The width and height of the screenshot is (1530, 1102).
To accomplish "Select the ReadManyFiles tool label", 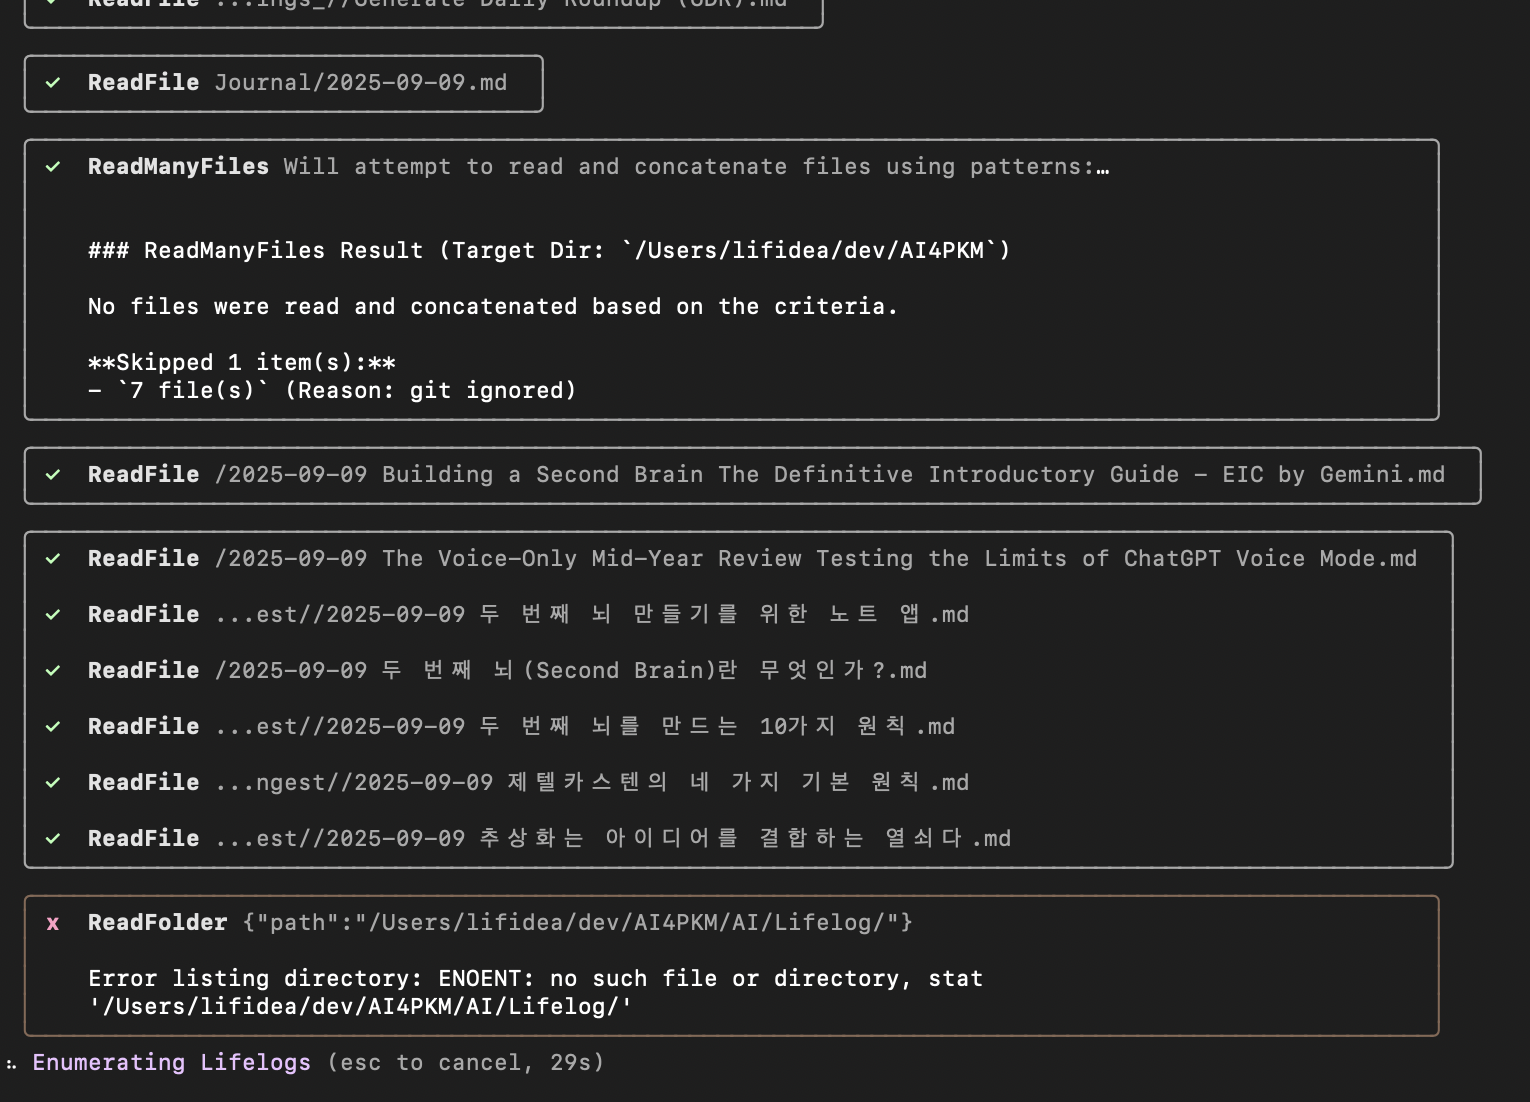I will (x=178, y=167).
